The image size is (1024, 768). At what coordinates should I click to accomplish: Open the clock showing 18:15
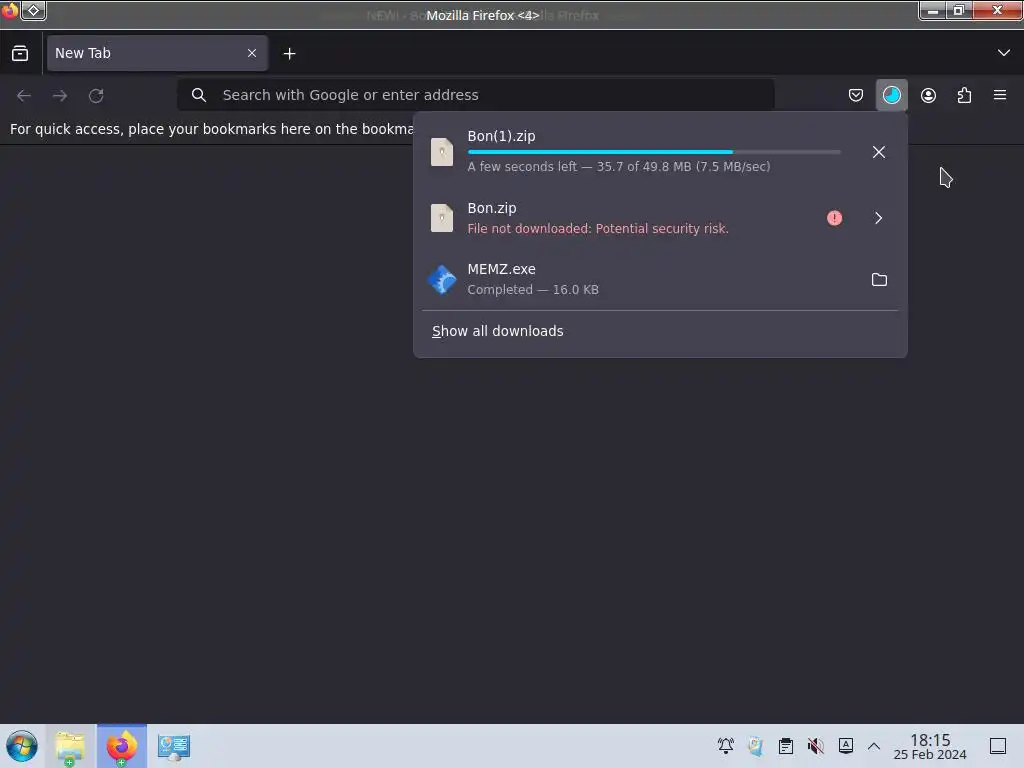click(x=930, y=746)
